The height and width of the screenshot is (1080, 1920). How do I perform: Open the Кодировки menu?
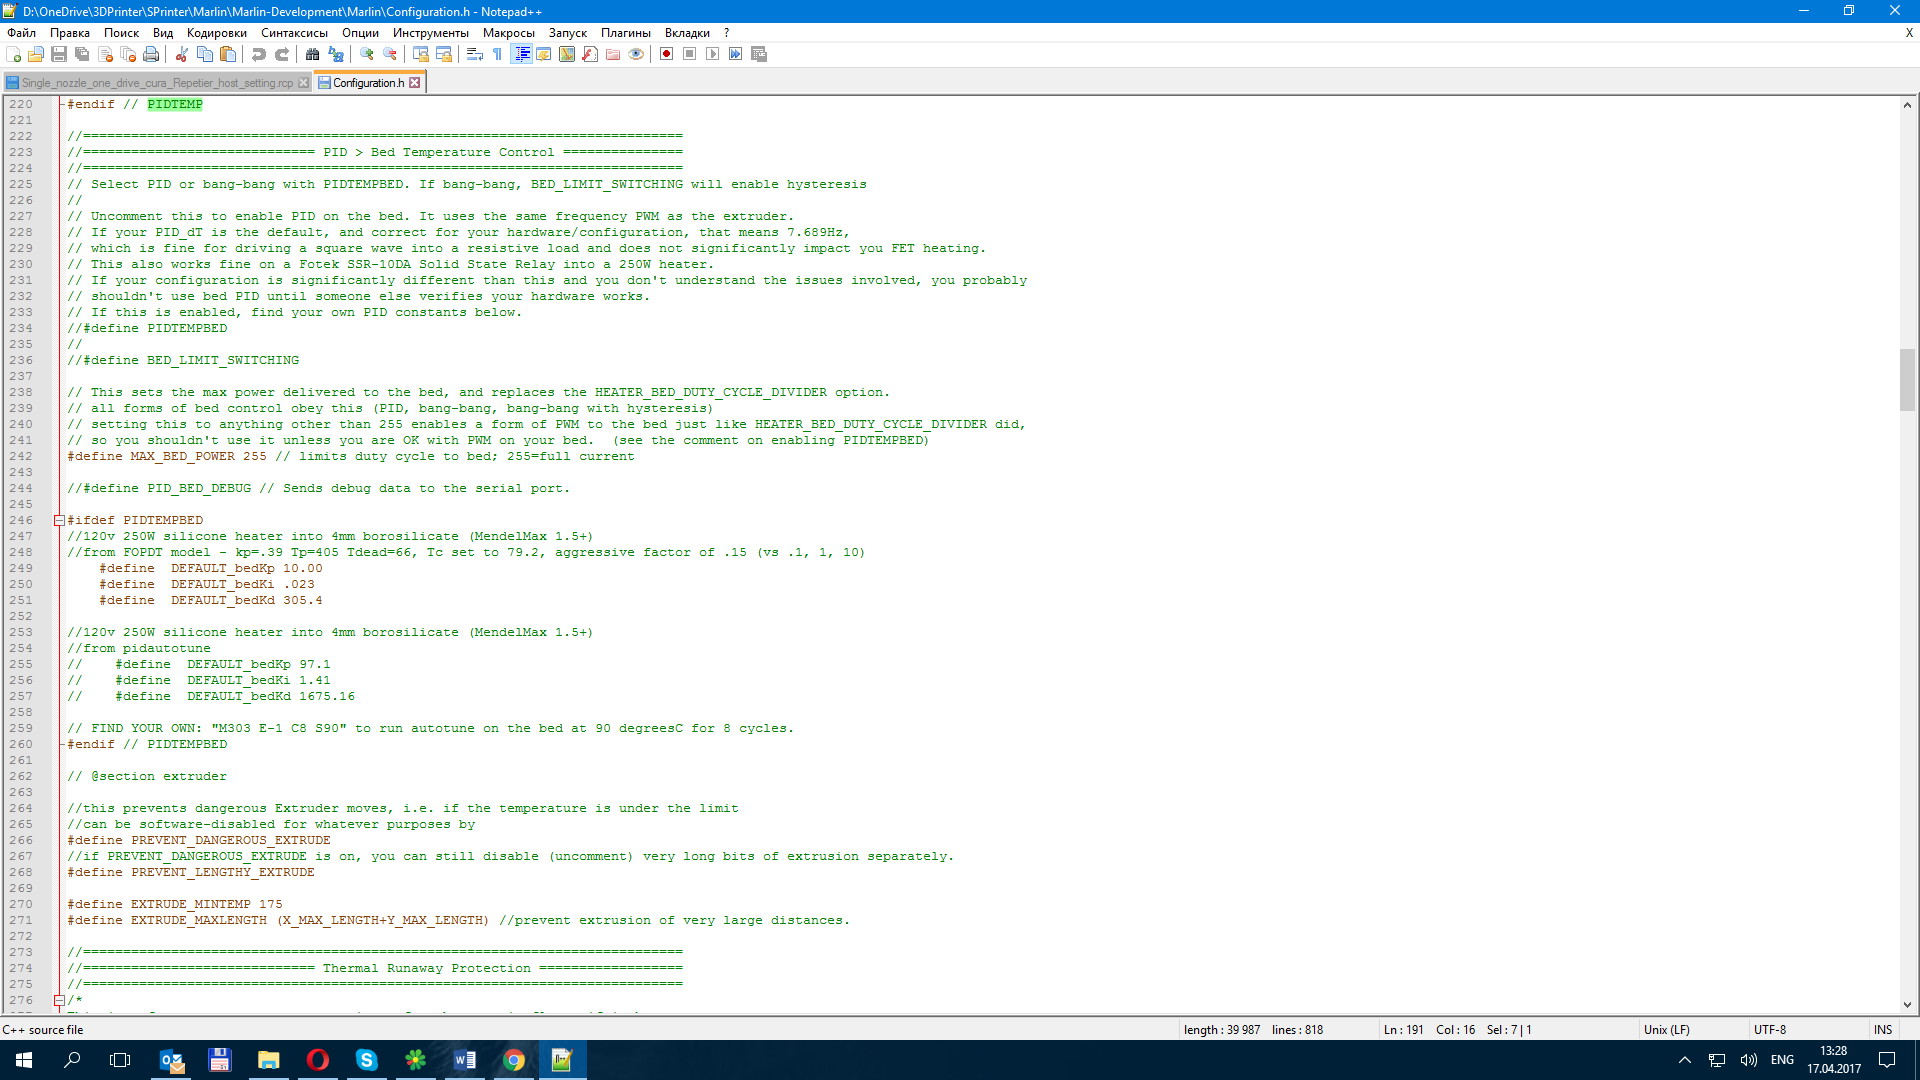pyautogui.click(x=216, y=33)
